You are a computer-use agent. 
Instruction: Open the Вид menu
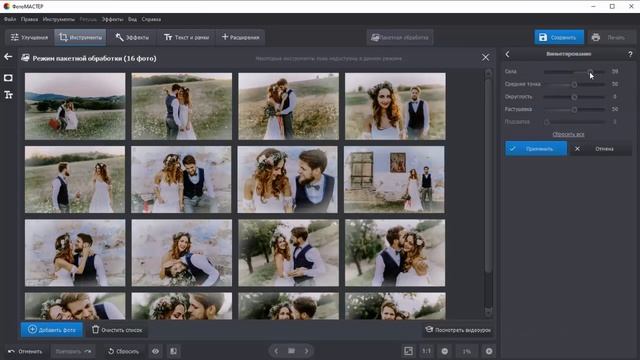[x=132, y=19]
